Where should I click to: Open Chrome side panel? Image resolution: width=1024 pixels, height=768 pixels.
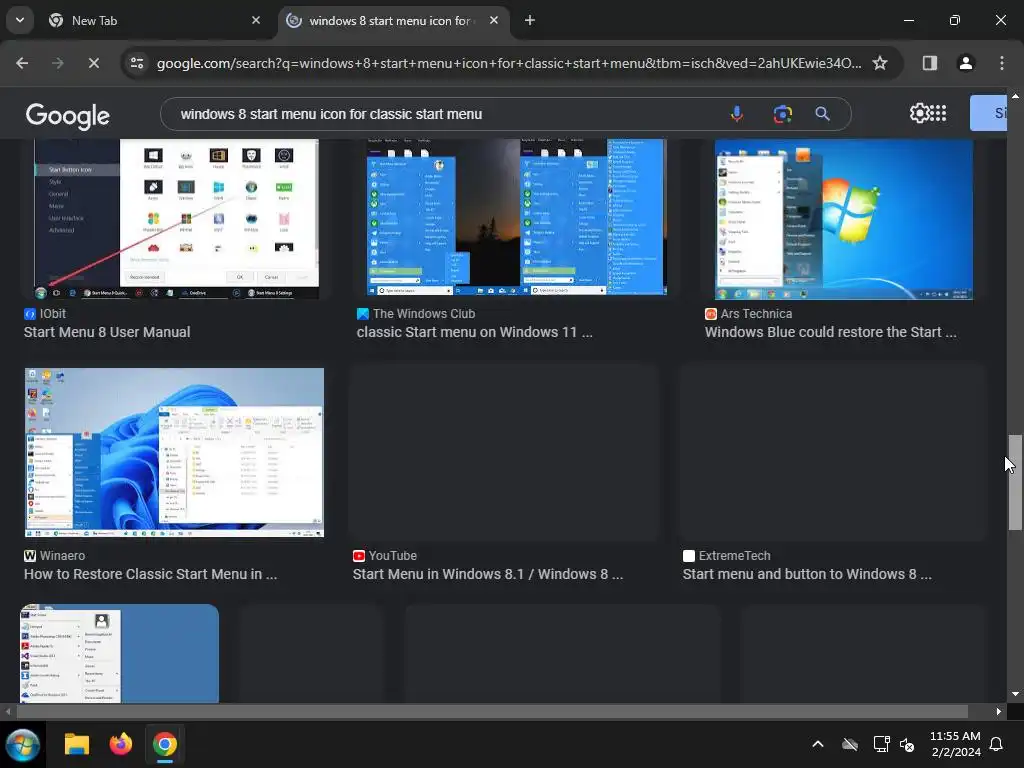point(929,63)
